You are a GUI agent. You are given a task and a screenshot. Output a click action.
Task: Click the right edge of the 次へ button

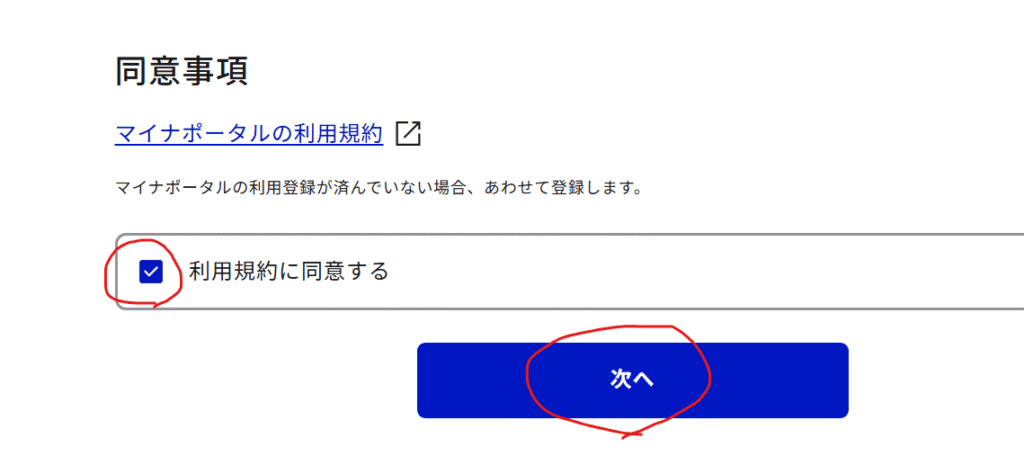[x=840, y=380]
